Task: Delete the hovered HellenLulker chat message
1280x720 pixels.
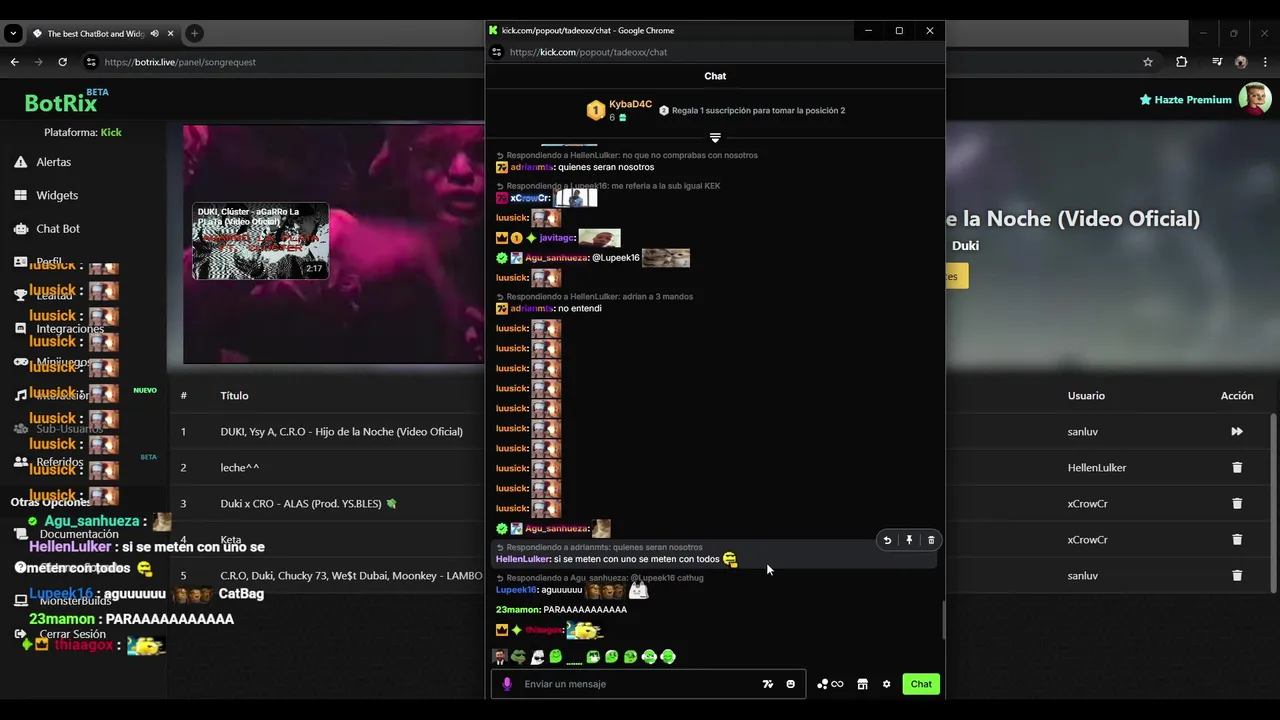Action: tap(931, 540)
